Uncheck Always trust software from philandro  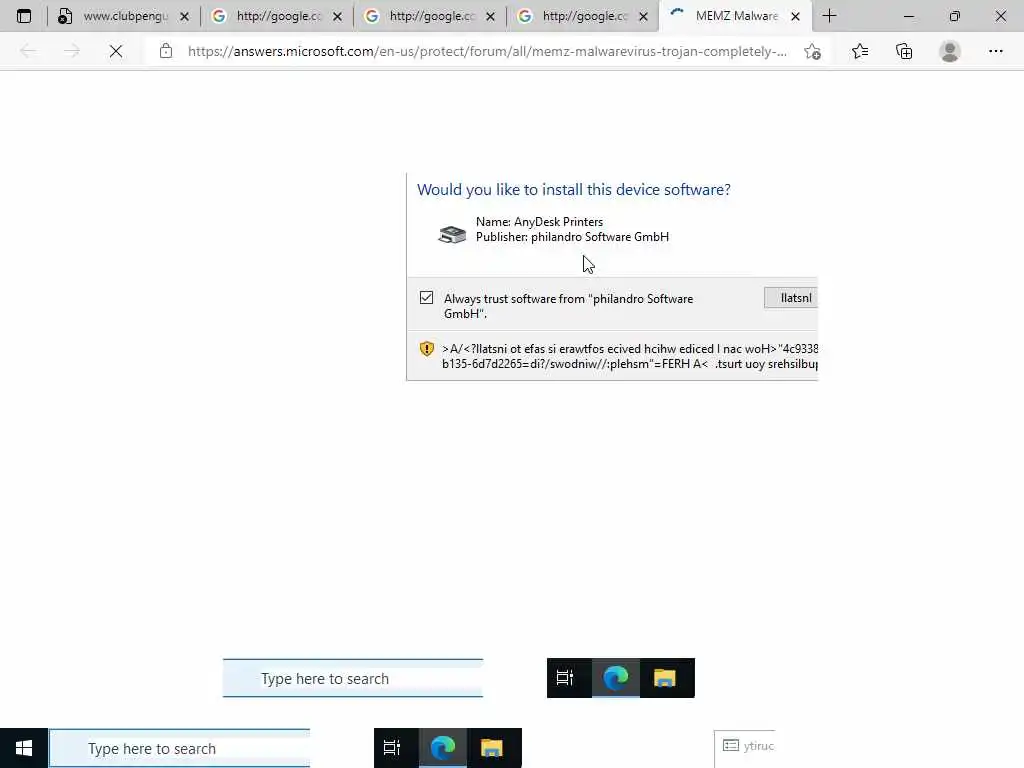(426, 298)
